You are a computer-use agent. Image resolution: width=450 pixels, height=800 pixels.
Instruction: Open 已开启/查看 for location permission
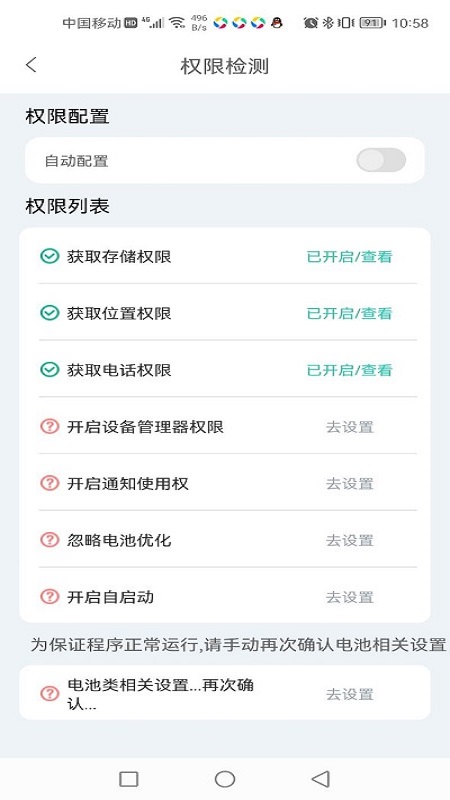(349, 313)
